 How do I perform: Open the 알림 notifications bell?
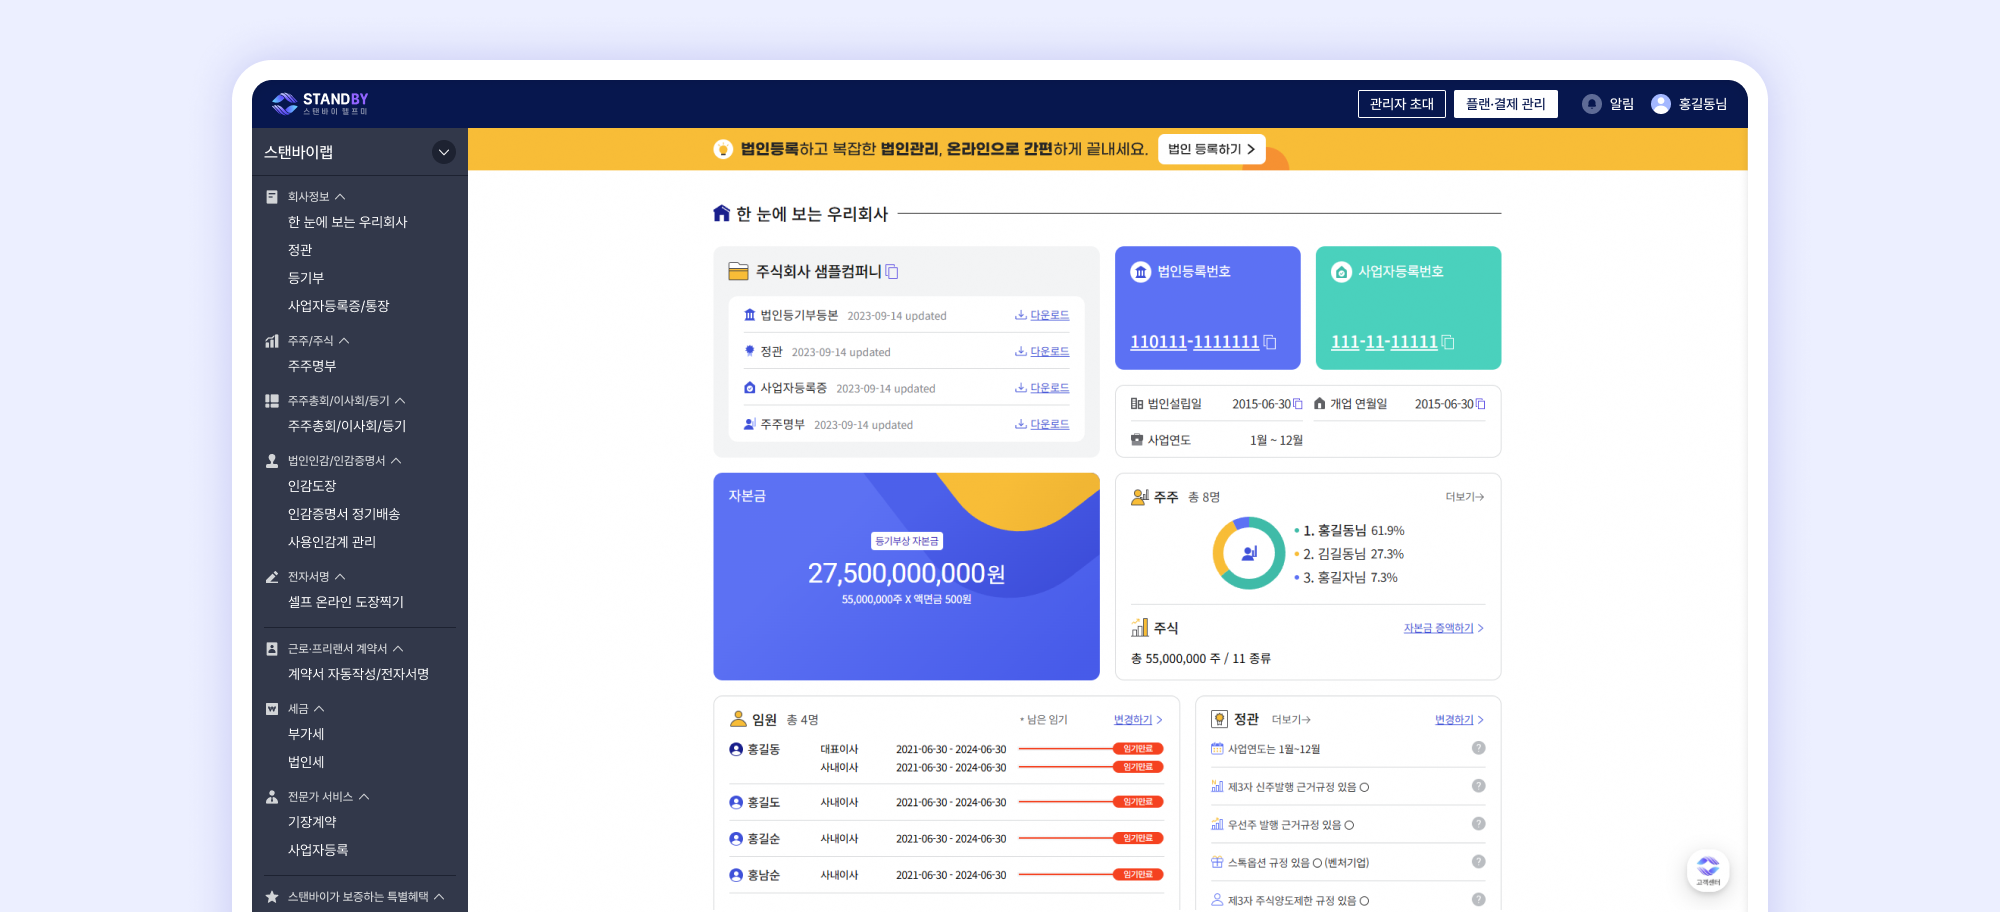[x=1592, y=104]
